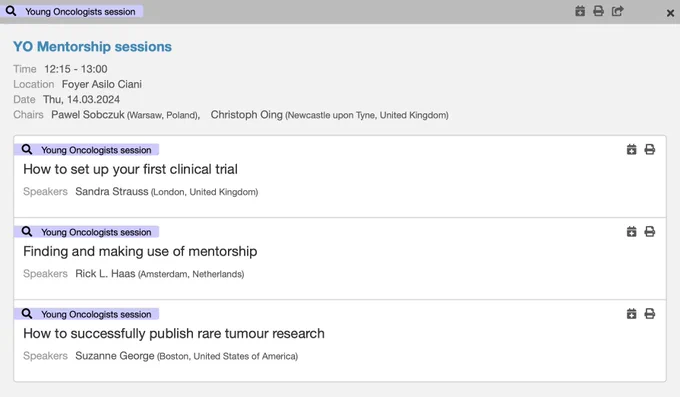Open speaker Rick L. Haas
Viewport: 680px width, 397px height.
point(105,273)
